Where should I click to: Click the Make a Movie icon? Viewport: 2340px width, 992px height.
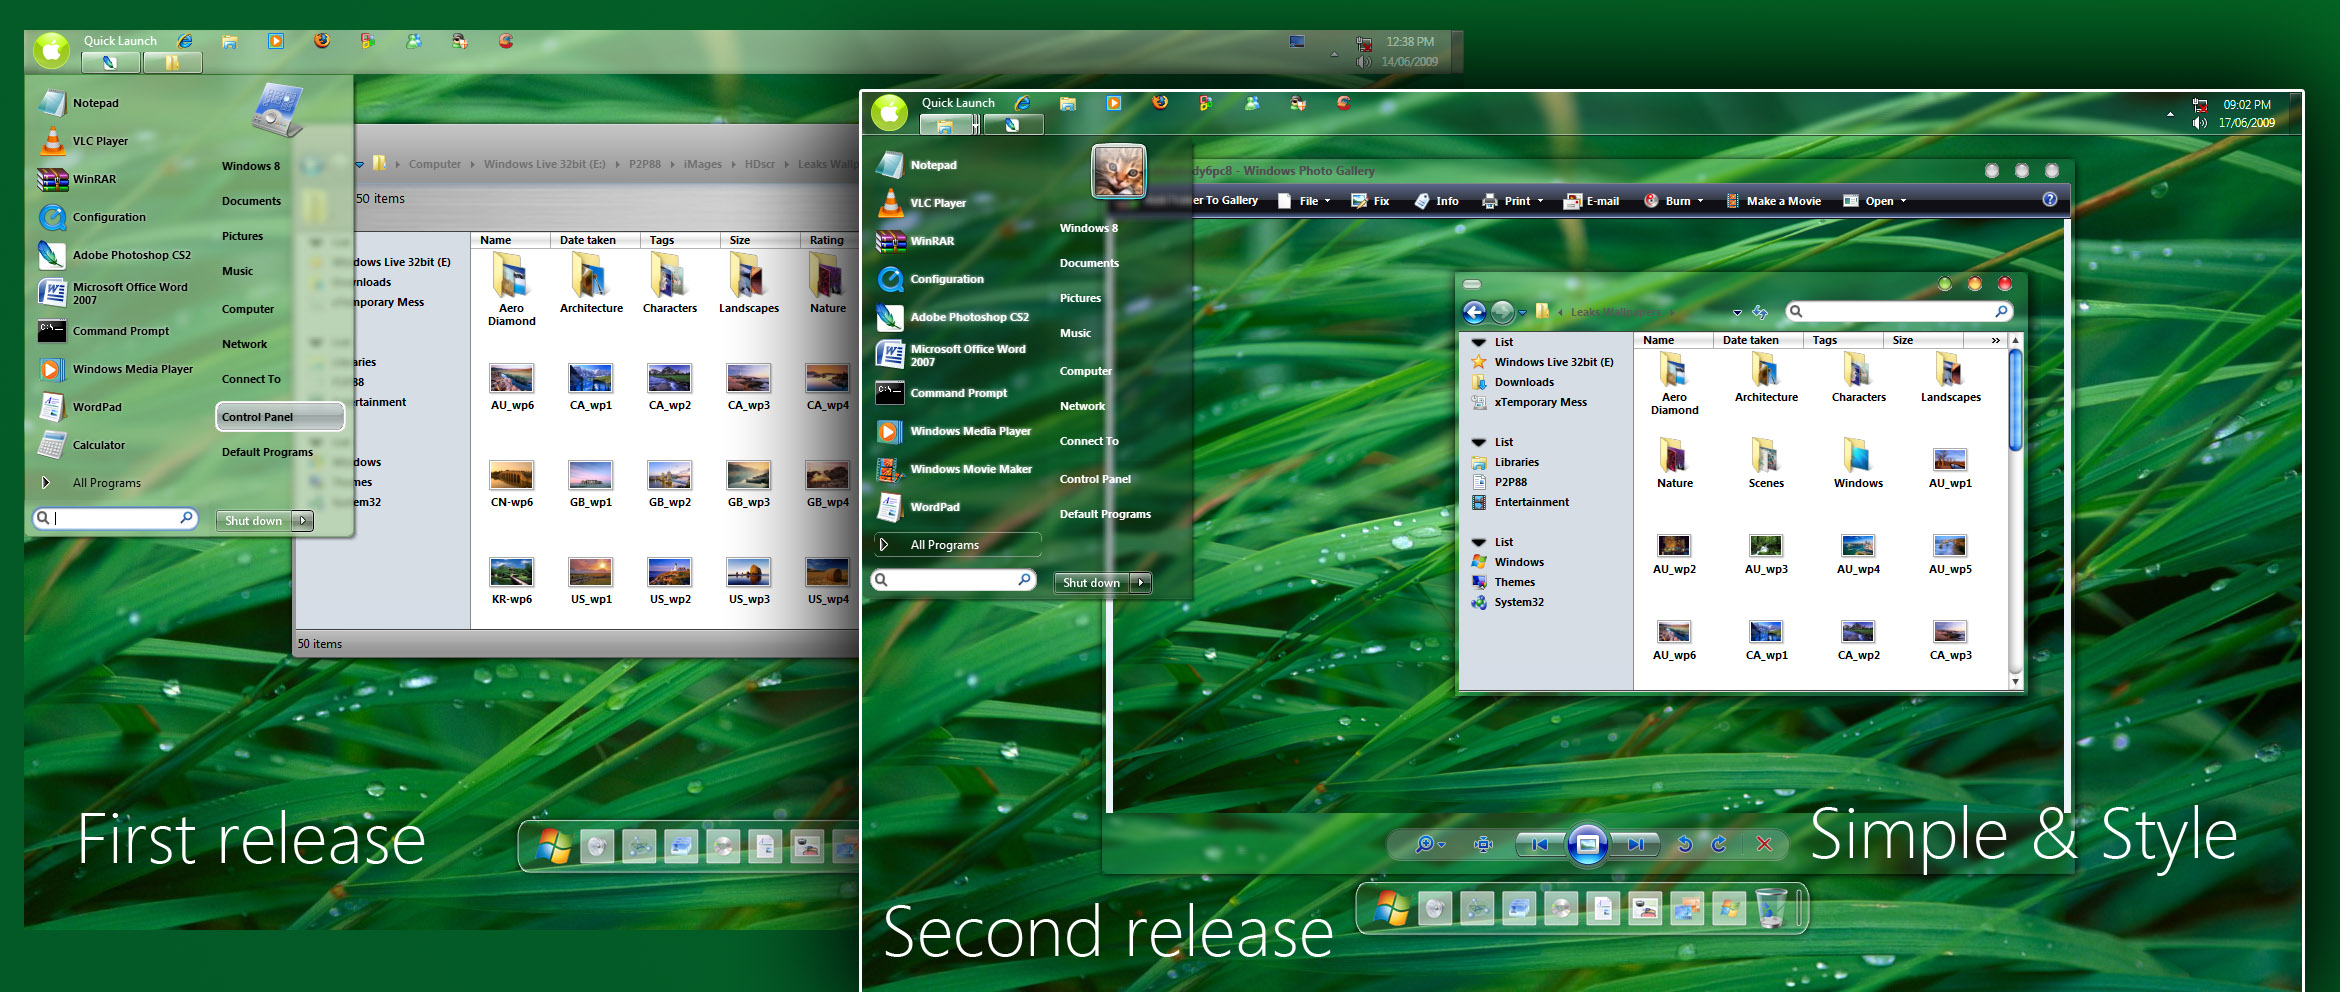pos(1773,200)
